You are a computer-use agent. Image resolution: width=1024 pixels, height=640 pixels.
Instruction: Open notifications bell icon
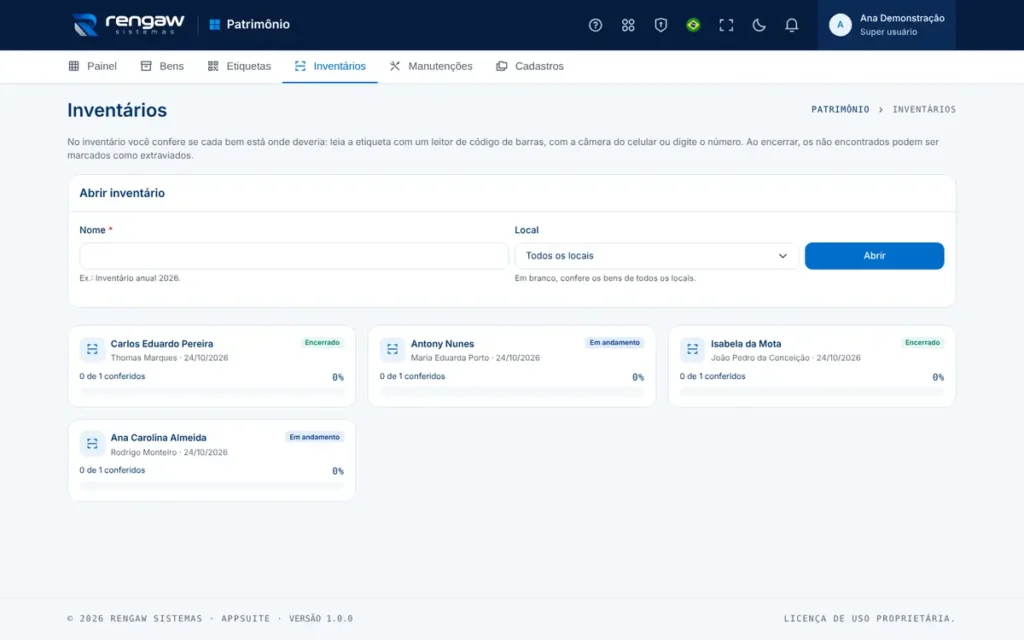[791, 25]
